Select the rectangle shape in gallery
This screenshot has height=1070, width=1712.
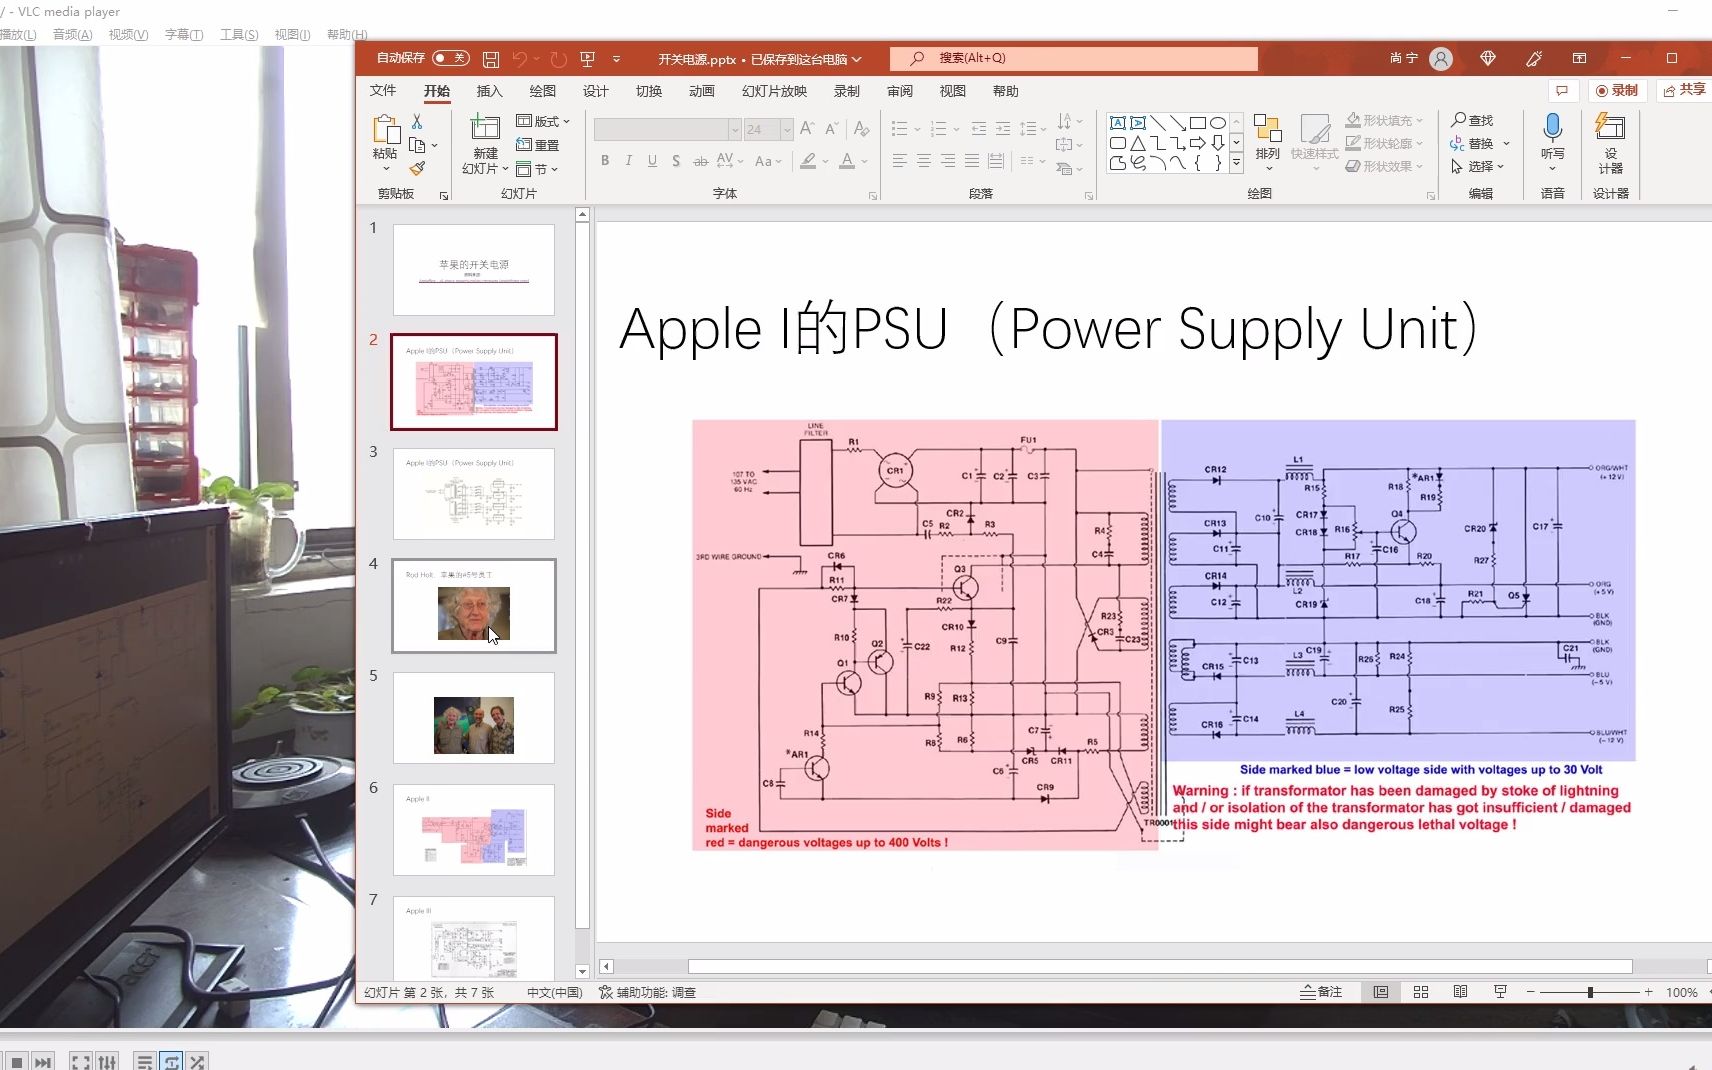[x=1197, y=123]
